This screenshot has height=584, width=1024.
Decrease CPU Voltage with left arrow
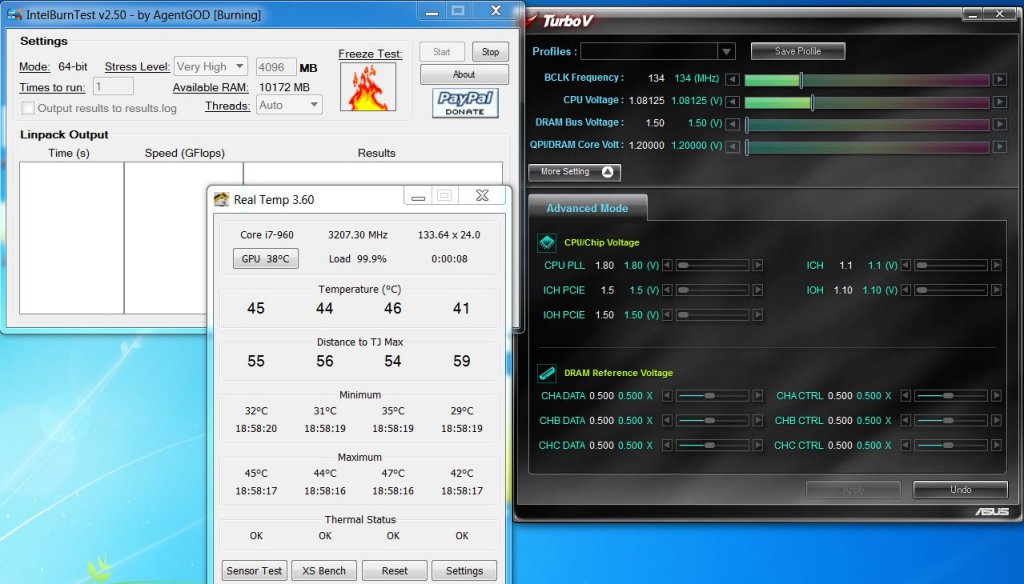pyautogui.click(x=733, y=102)
